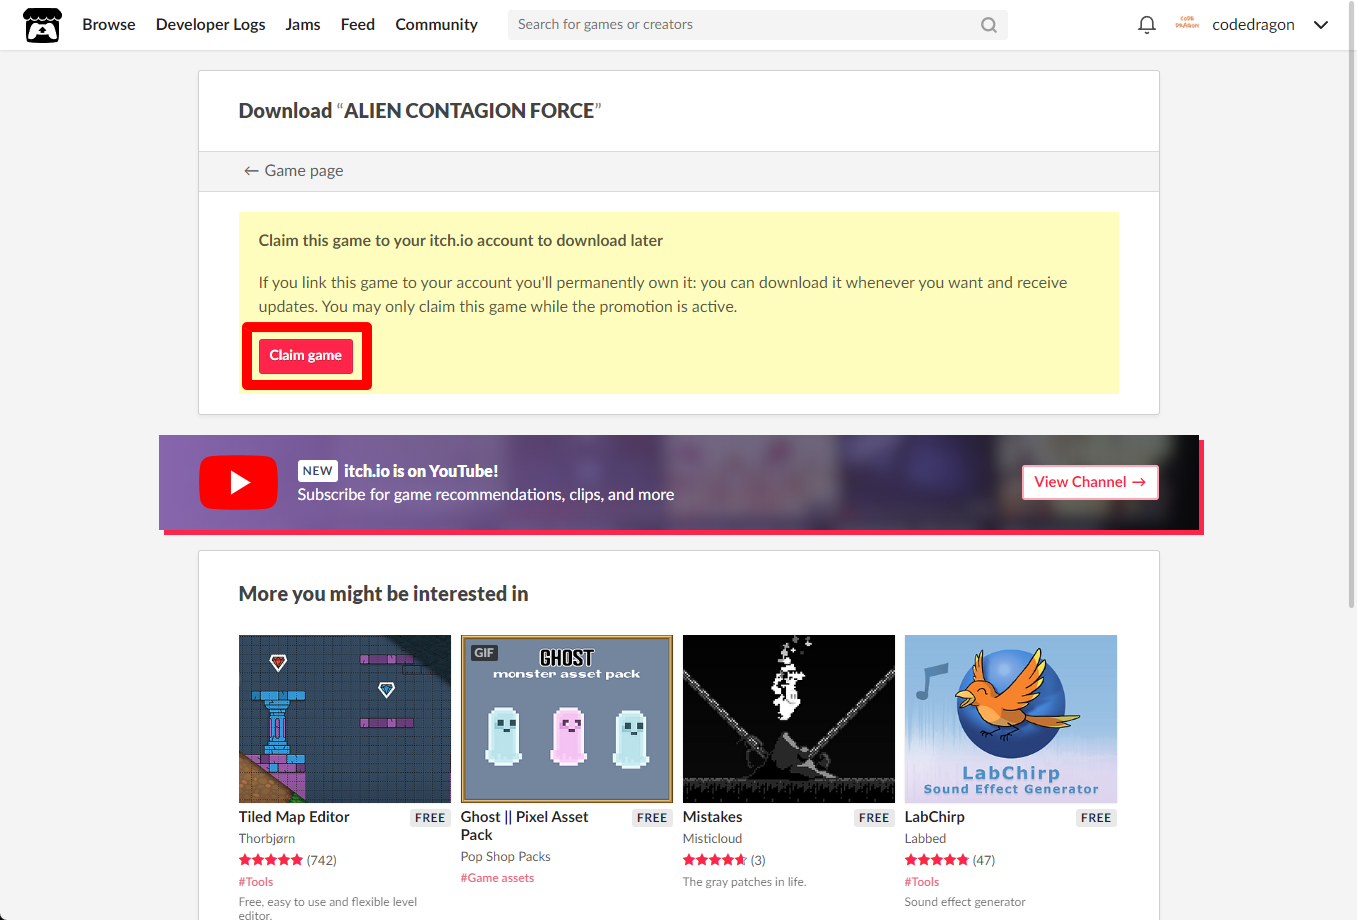Open the itch.io logo home link
The height and width of the screenshot is (920, 1357).
(42, 25)
